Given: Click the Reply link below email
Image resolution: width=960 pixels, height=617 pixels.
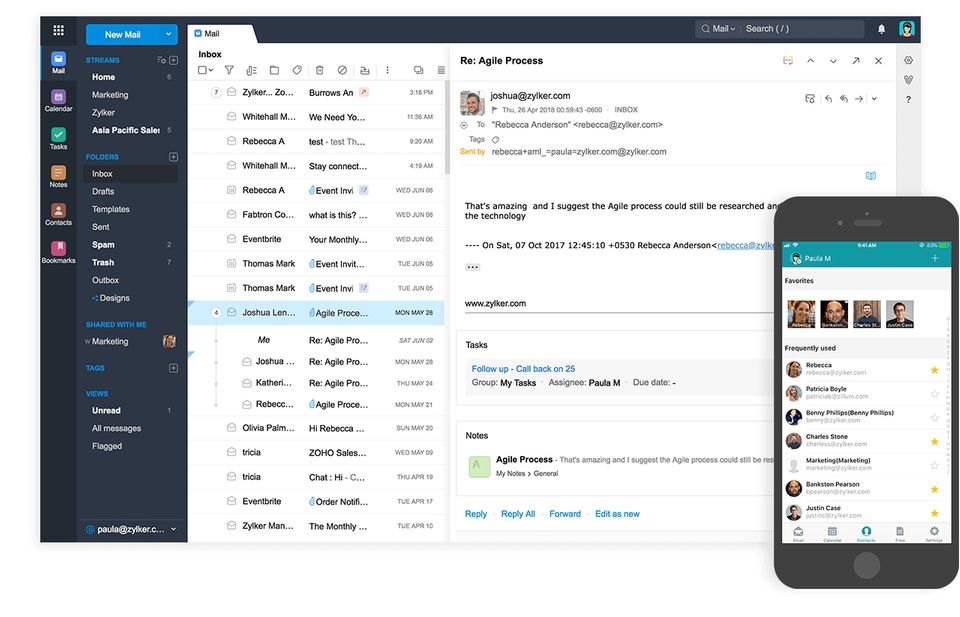Looking at the screenshot, I should click(x=476, y=514).
